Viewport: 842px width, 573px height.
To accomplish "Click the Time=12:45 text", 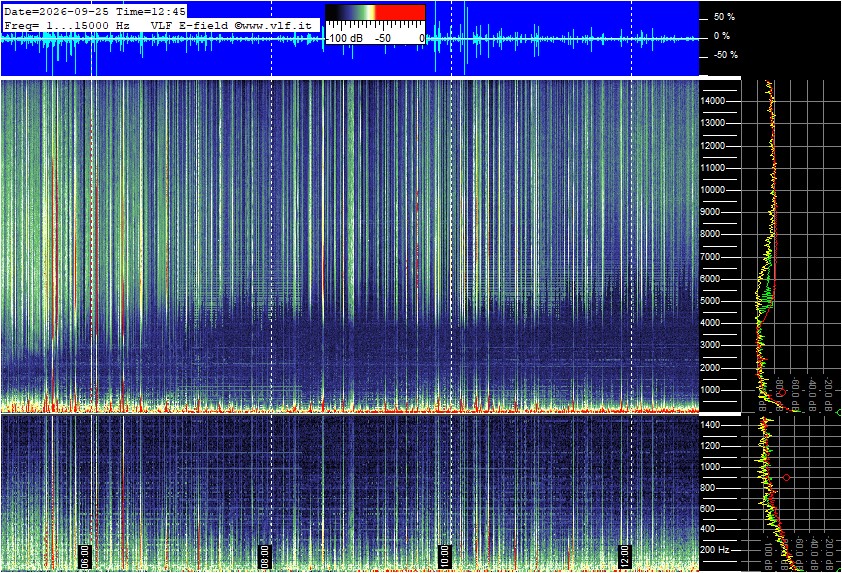I will tap(151, 11).
